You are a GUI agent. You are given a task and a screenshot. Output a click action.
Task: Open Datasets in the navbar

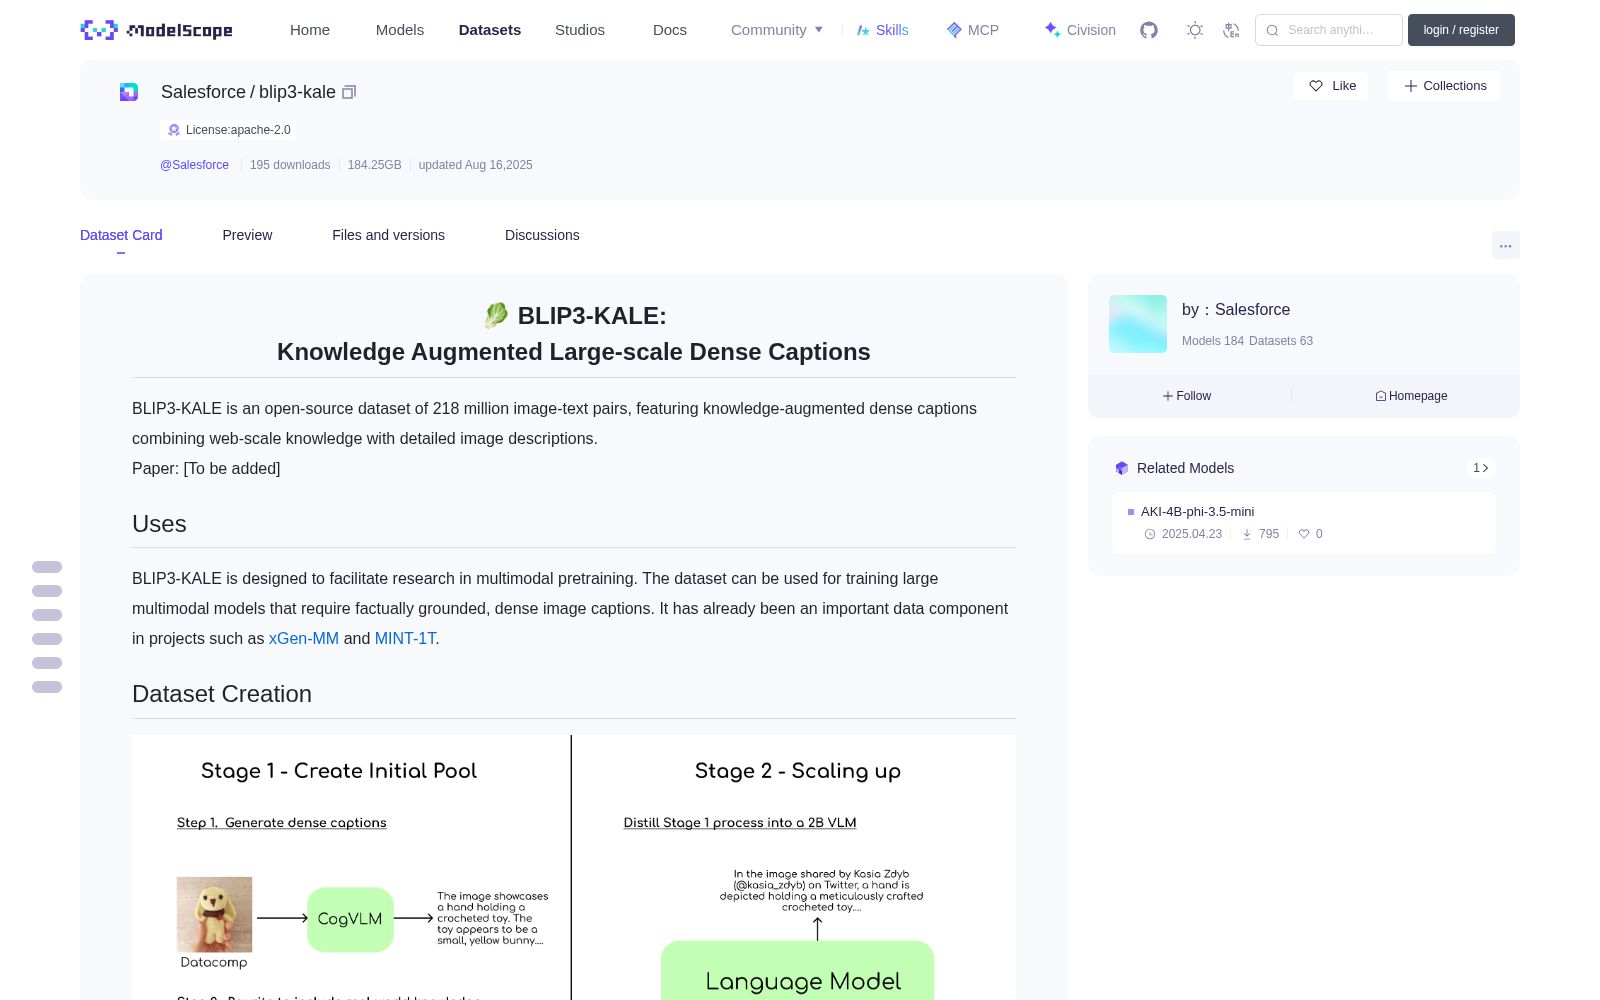pos(490,30)
